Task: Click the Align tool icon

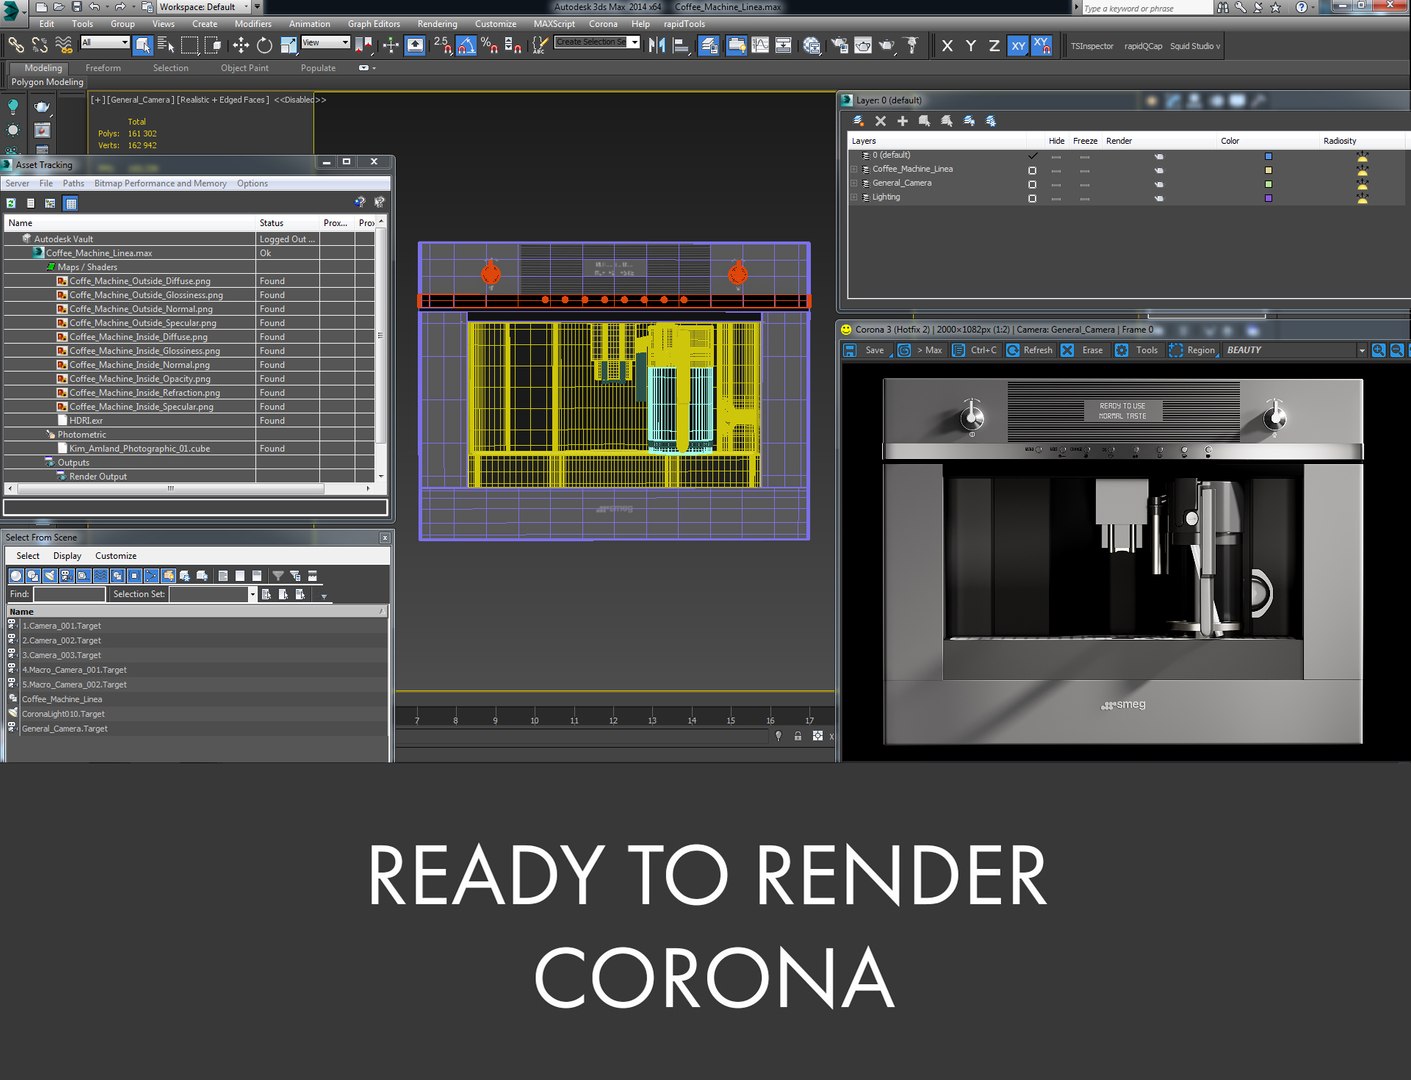Action: (x=681, y=45)
